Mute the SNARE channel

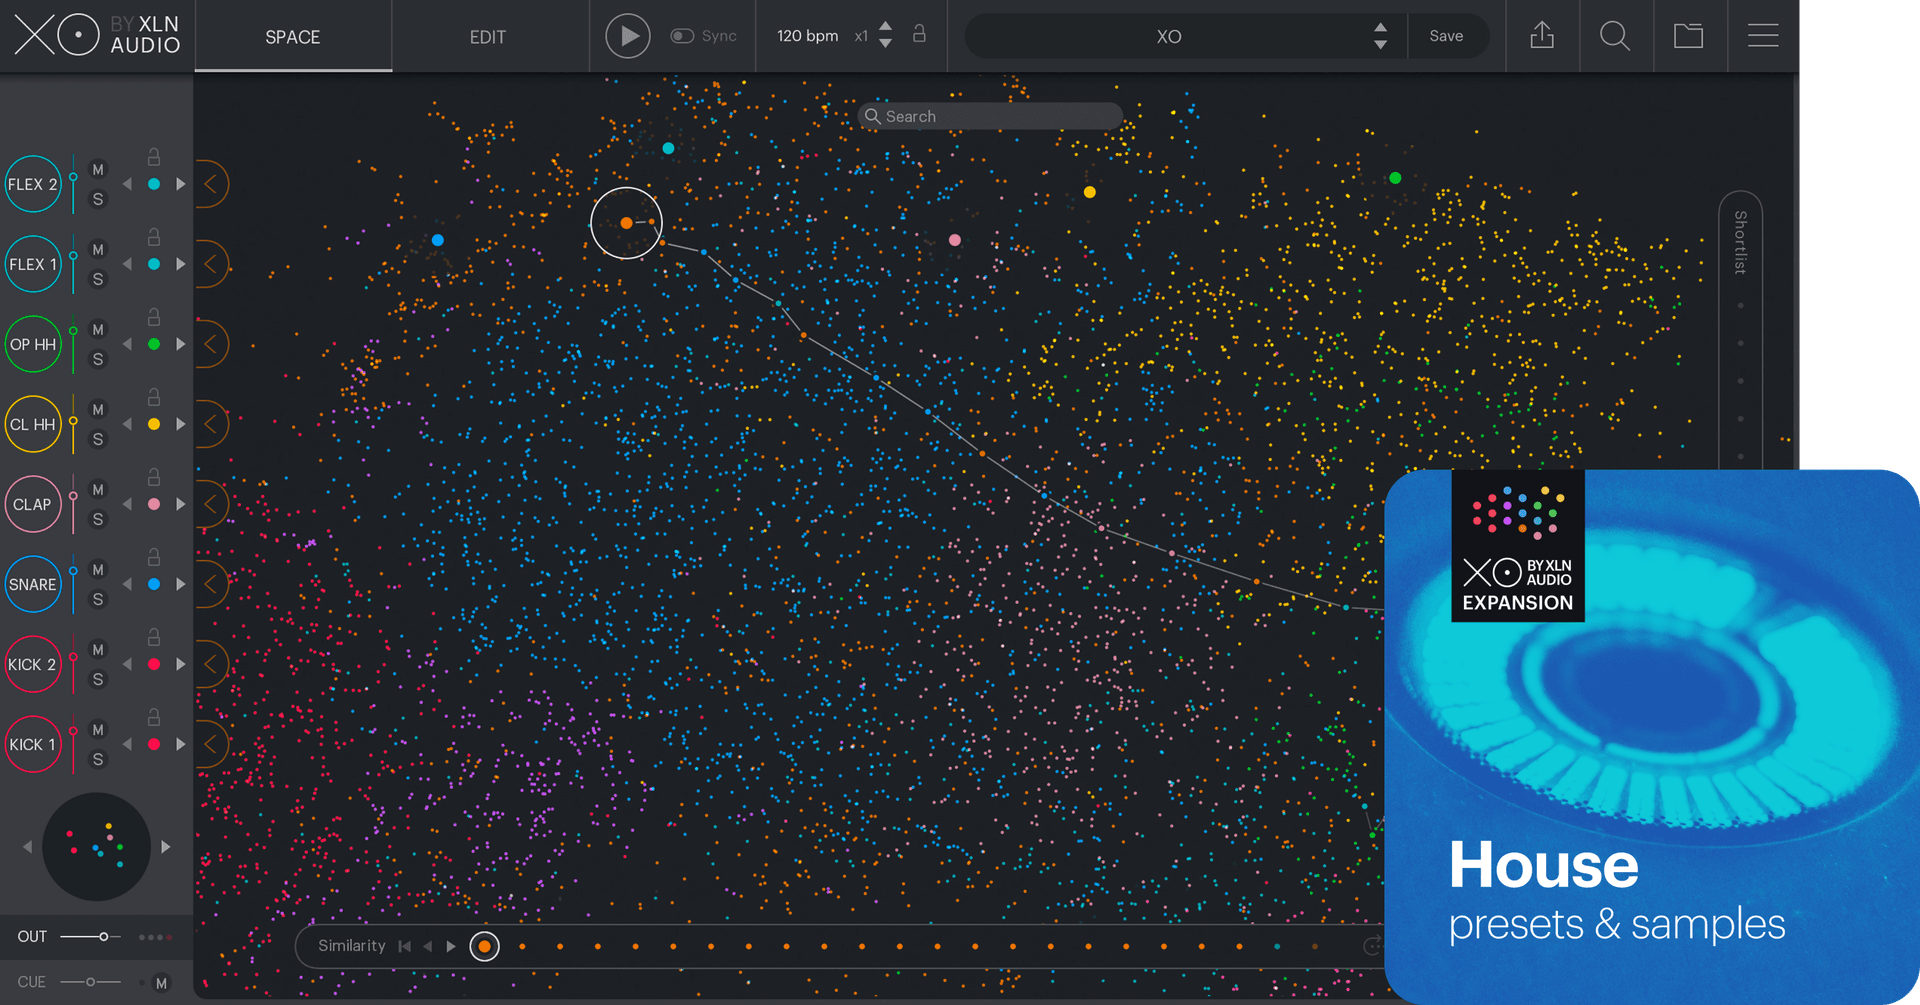pos(98,570)
